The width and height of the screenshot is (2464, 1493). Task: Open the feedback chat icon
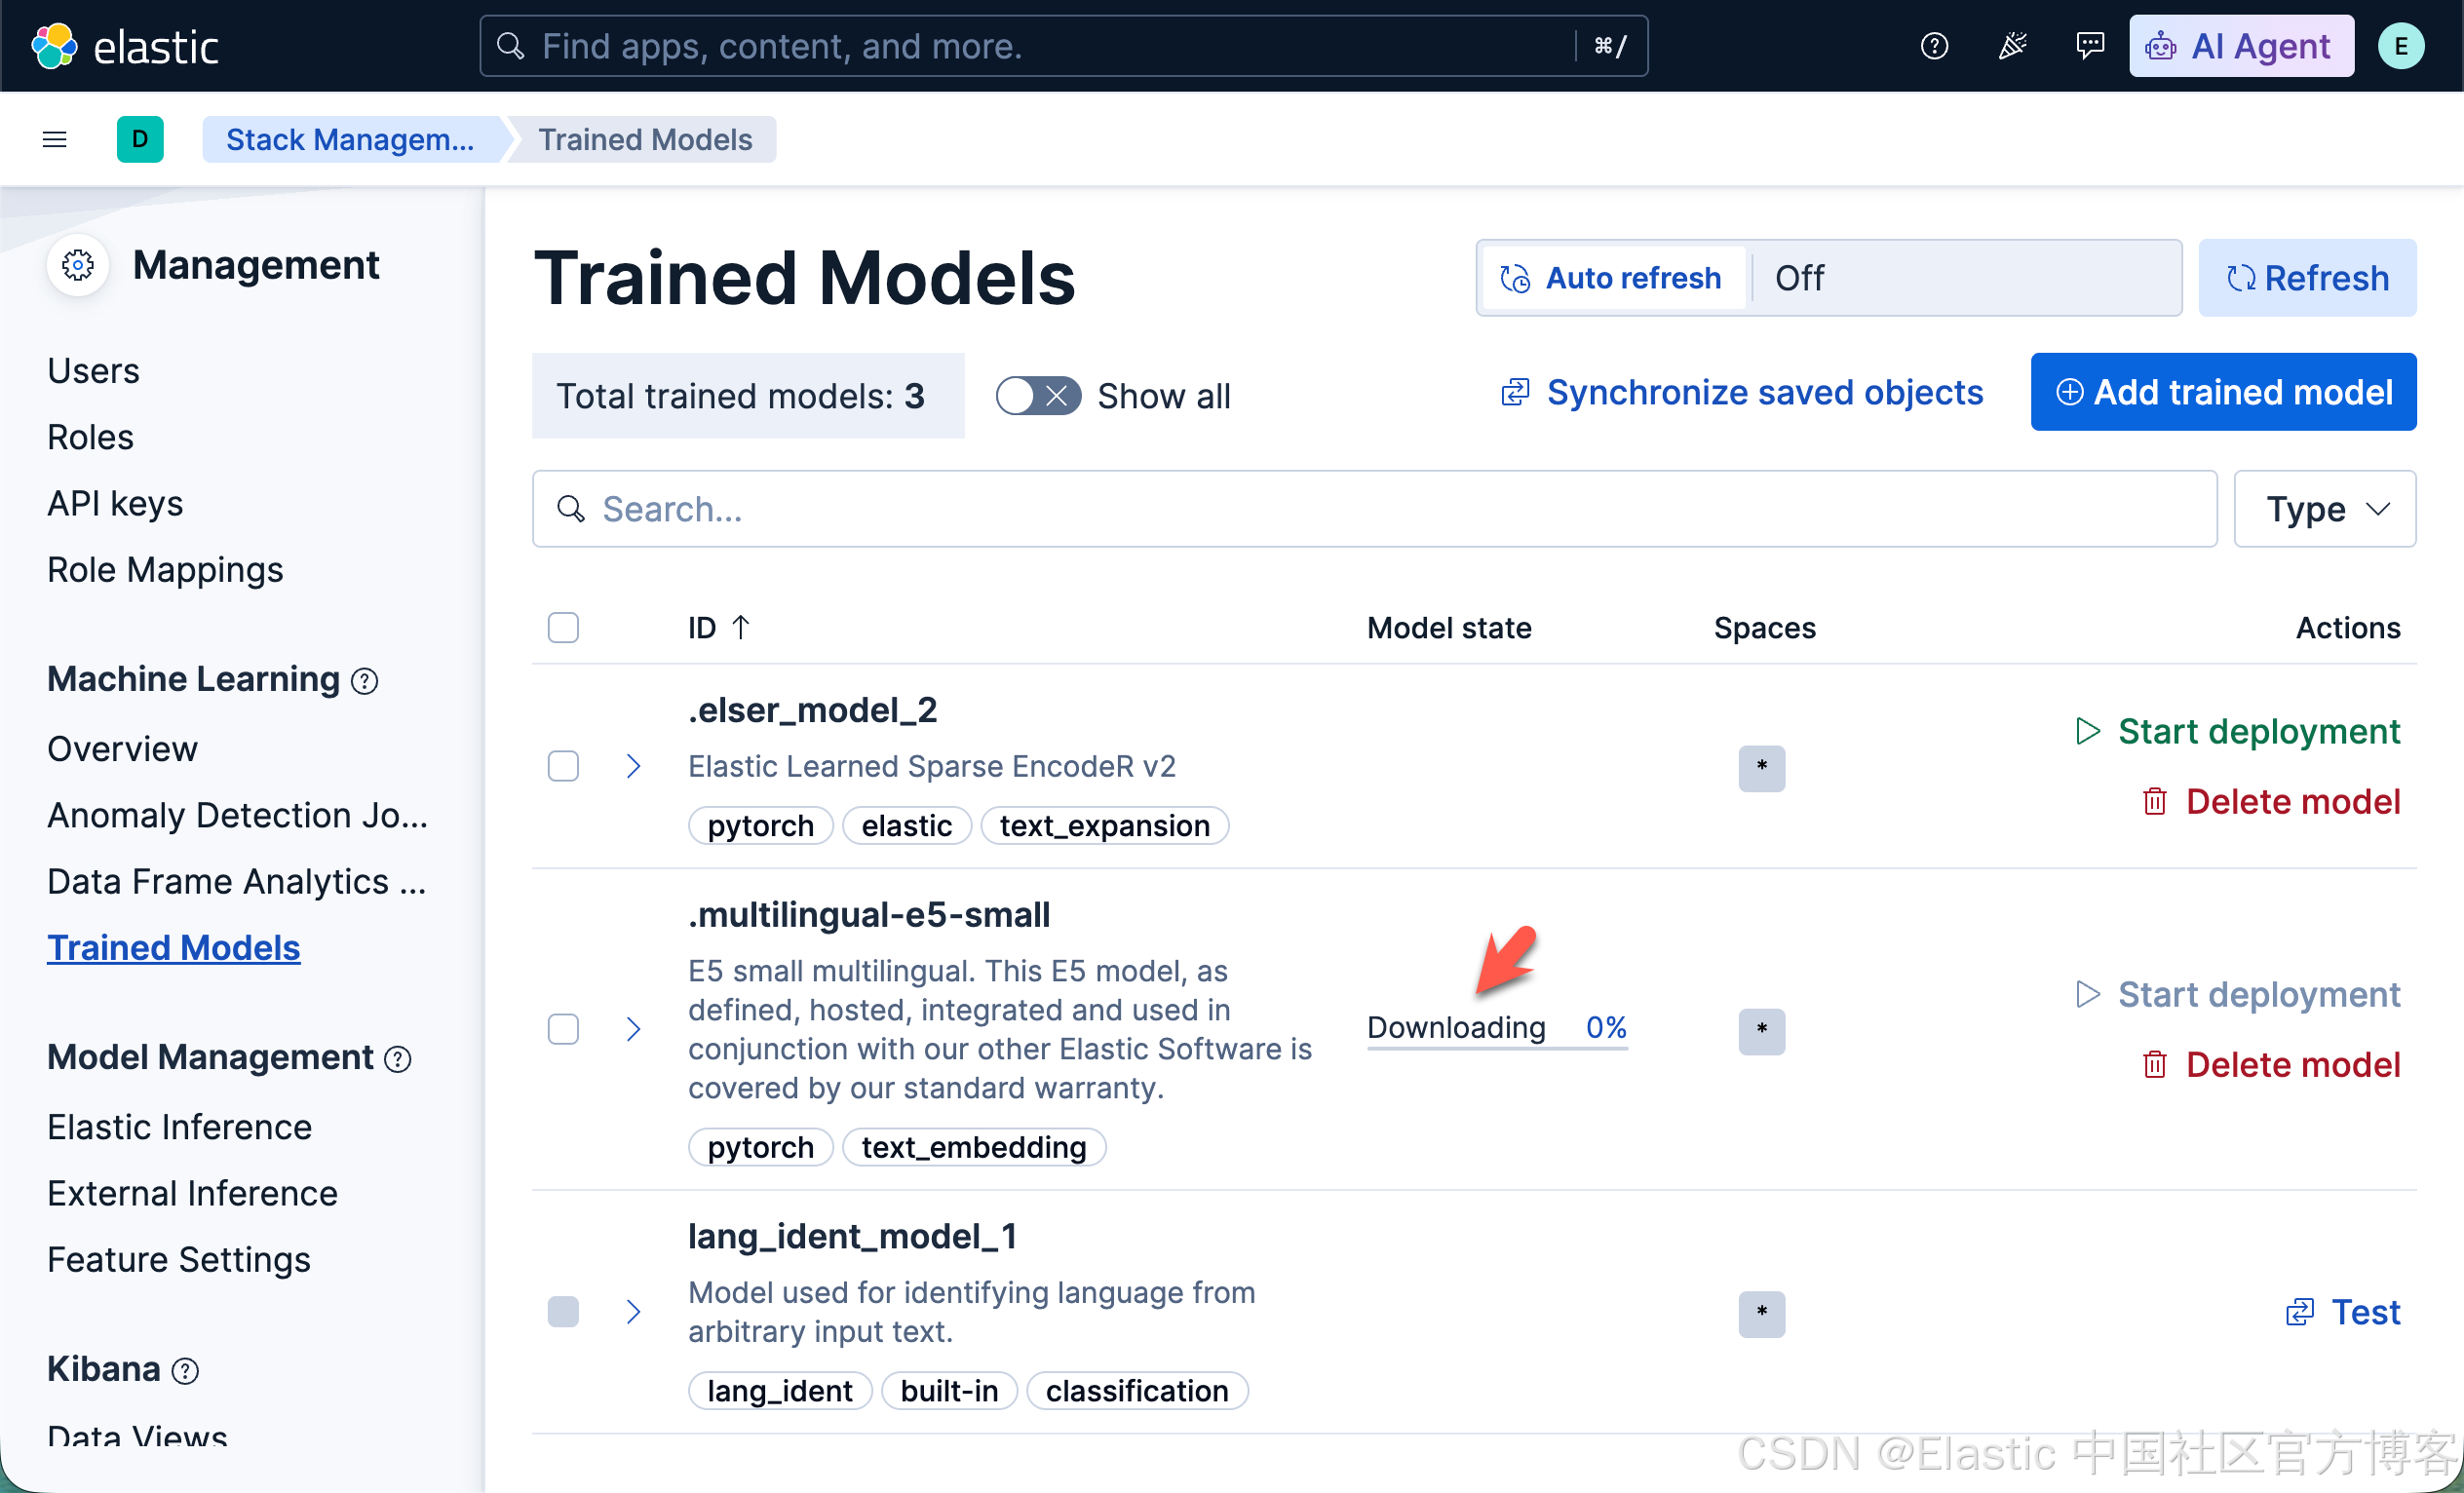pos(2089,46)
